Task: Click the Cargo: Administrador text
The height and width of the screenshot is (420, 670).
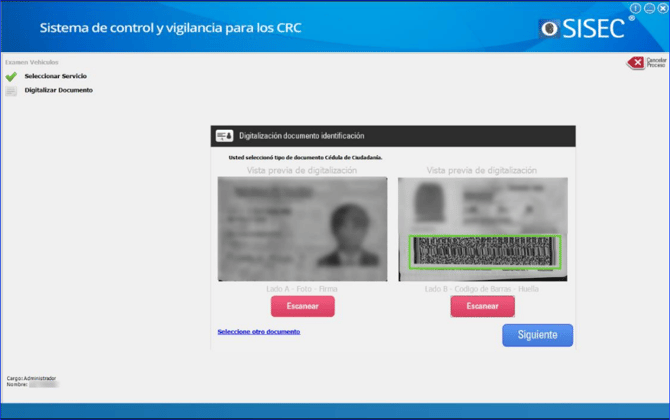Action: coord(31,378)
